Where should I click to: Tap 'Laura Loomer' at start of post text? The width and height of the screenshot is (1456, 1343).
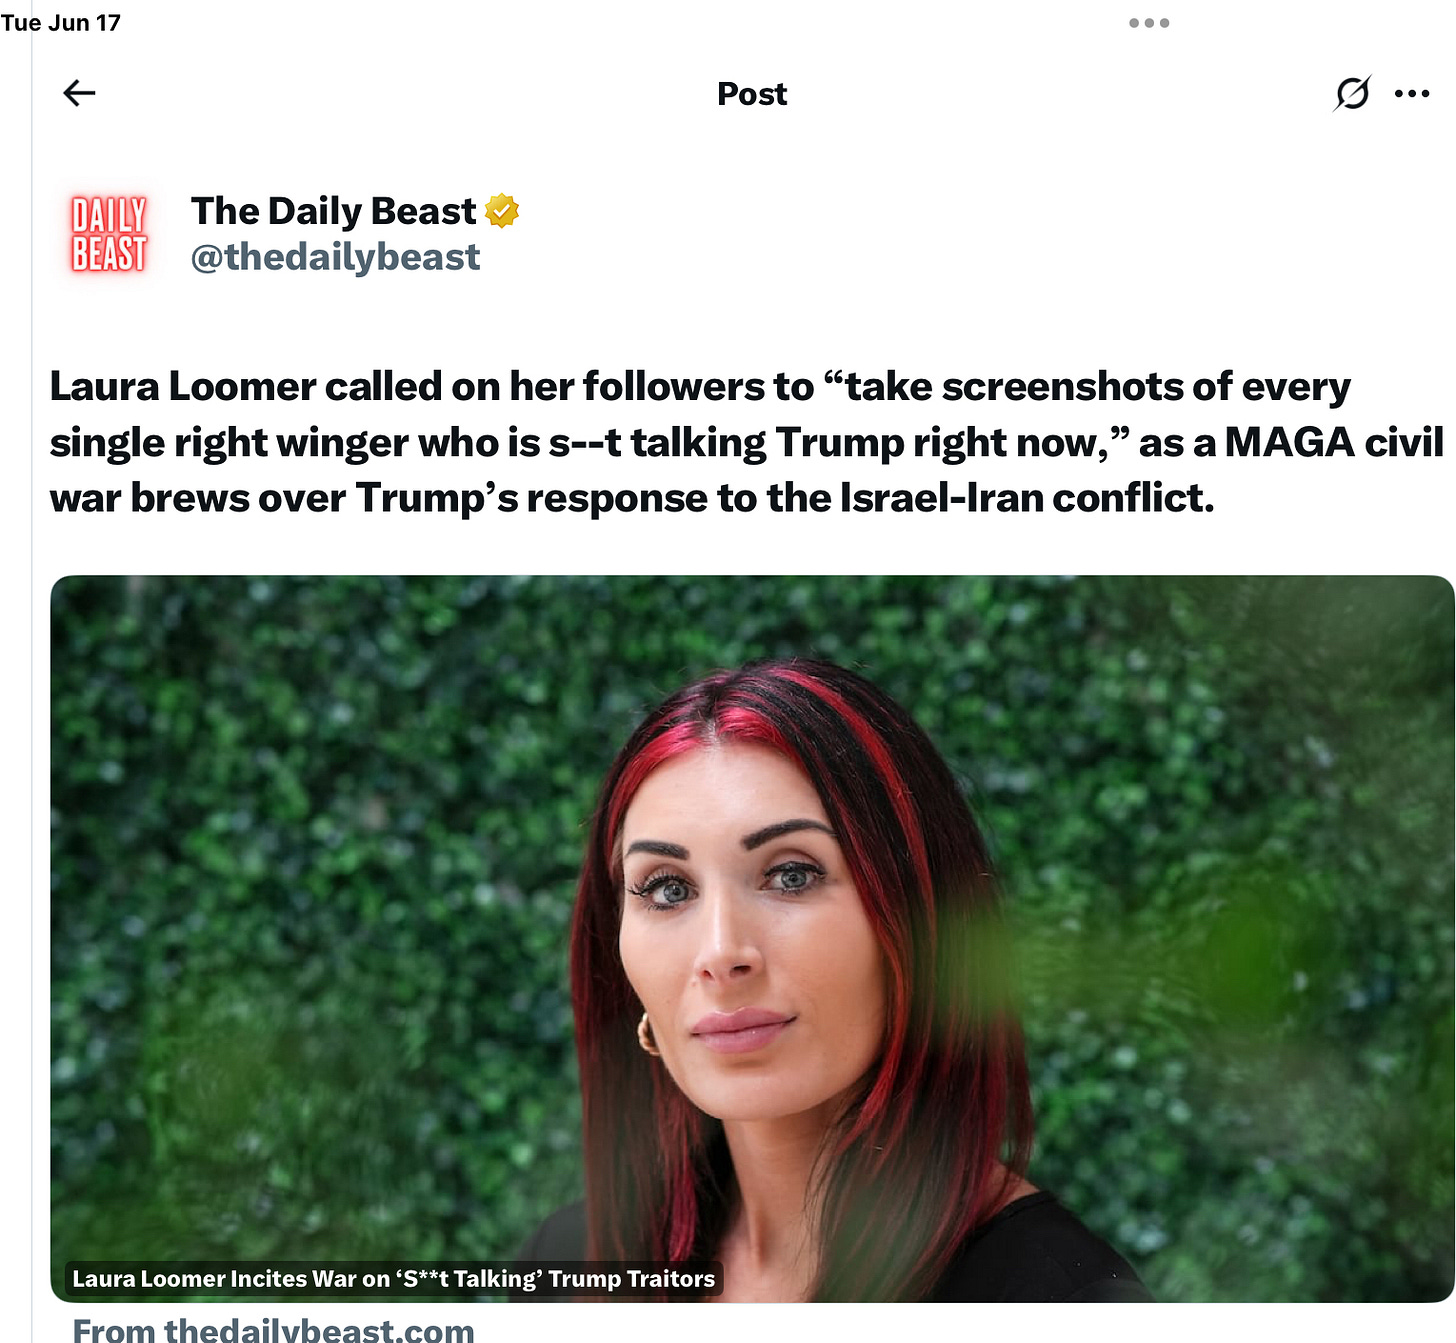point(183,387)
